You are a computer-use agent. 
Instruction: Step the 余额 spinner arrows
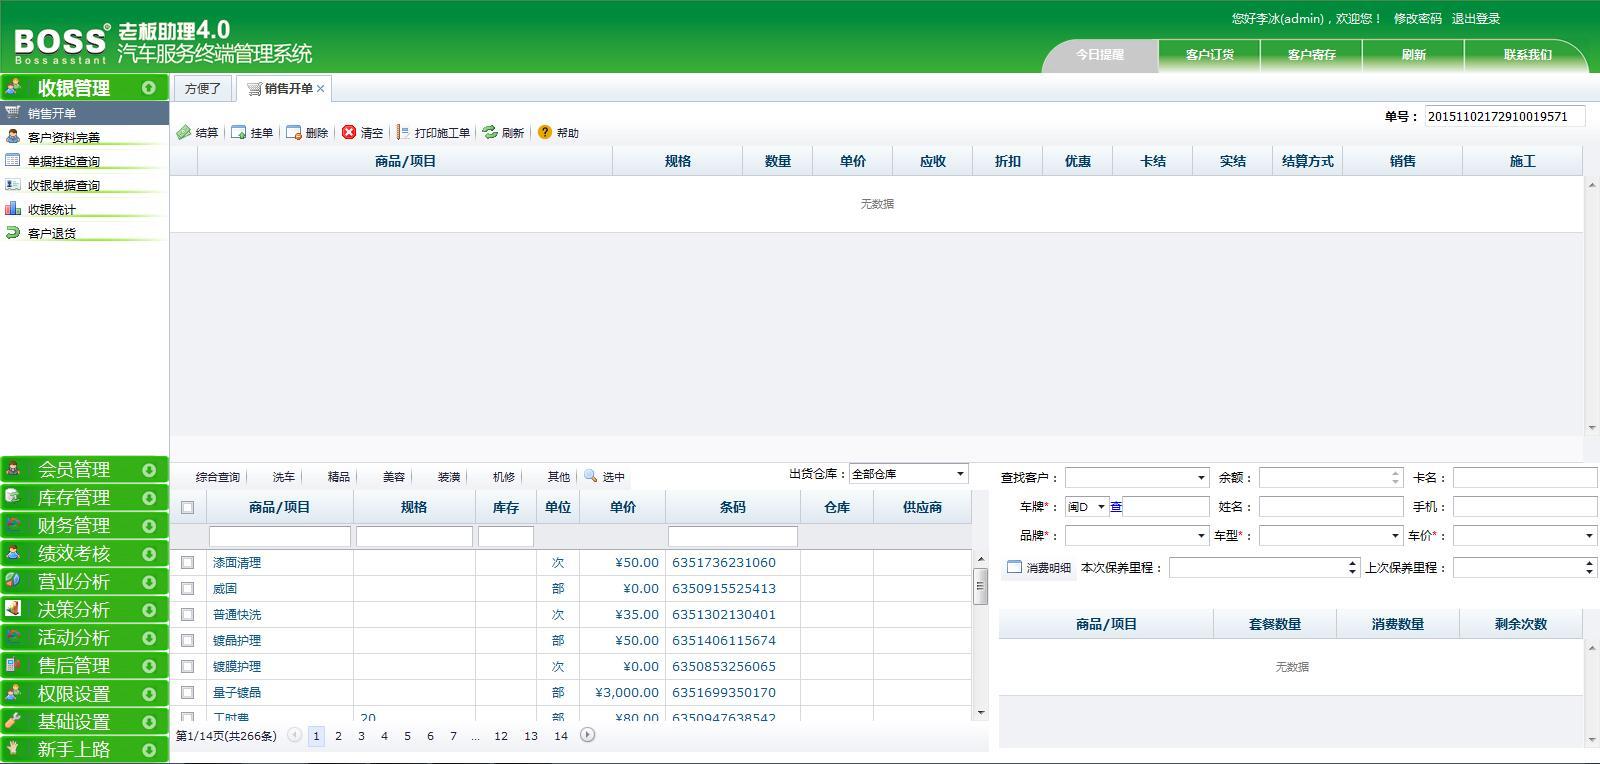[1396, 478]
